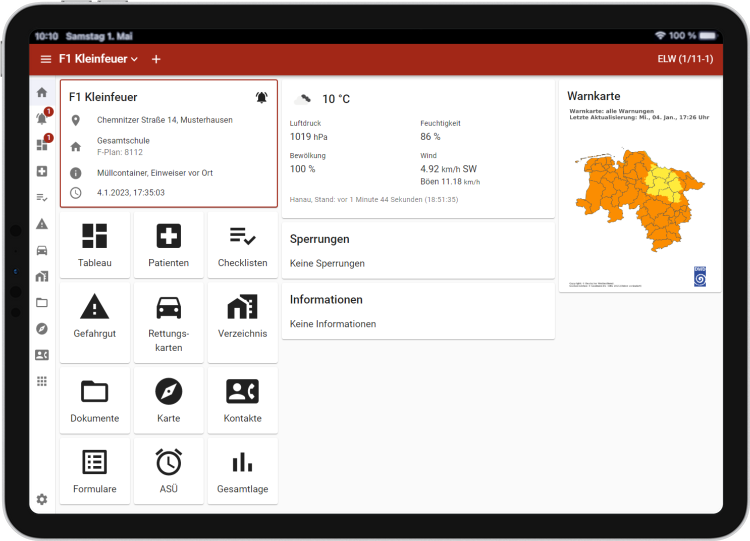This screenshot has width=750, height=541.
Task: Open the hamburger navigation menu
Action: (x=45, y=59)
